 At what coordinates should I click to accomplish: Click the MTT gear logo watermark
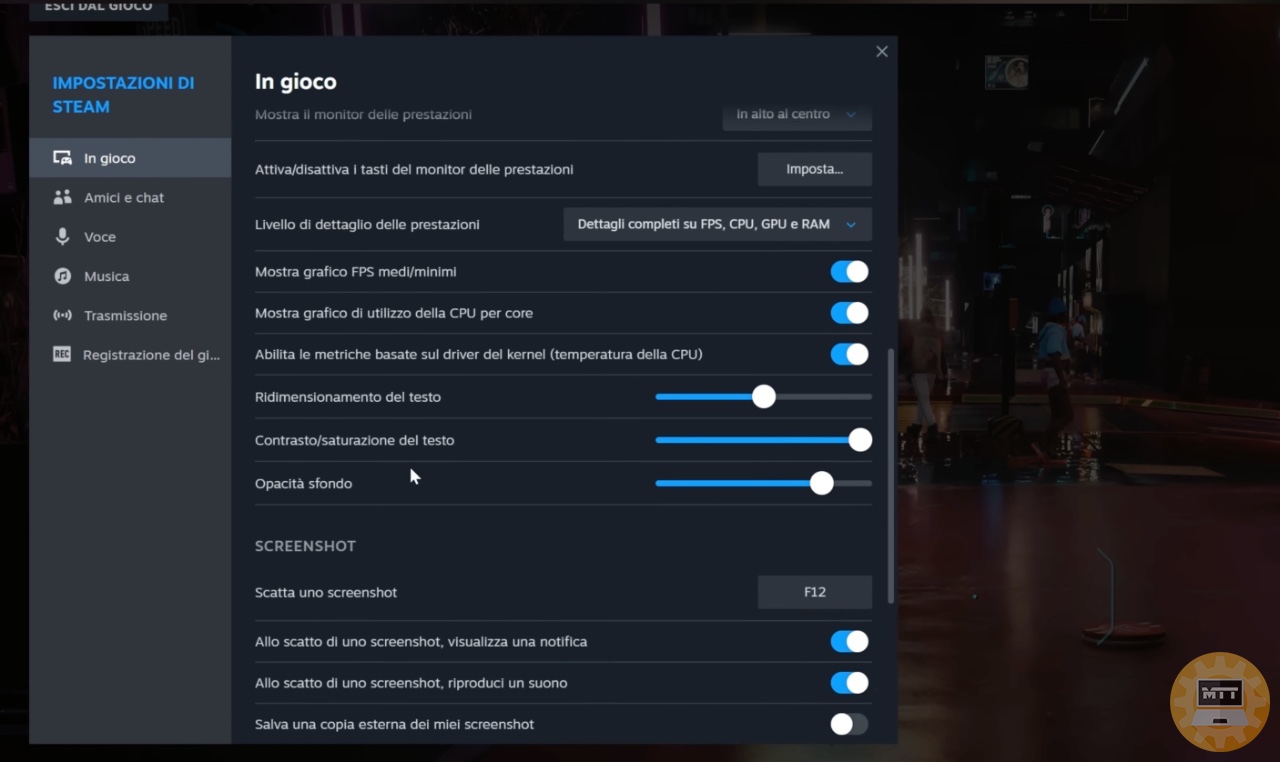click(1219, 701)
